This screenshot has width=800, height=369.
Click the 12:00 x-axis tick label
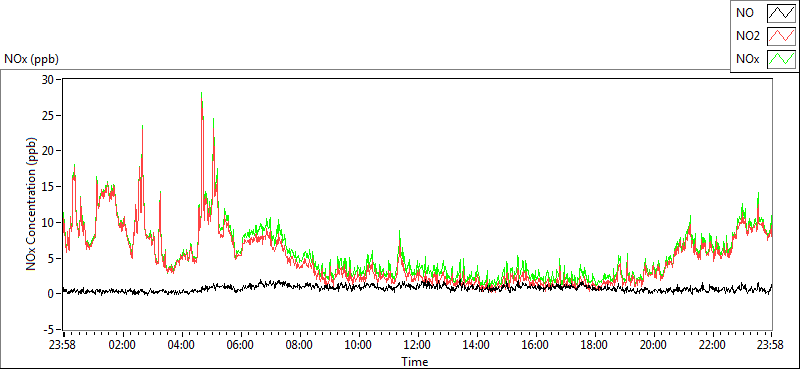[x=417, y=345]
